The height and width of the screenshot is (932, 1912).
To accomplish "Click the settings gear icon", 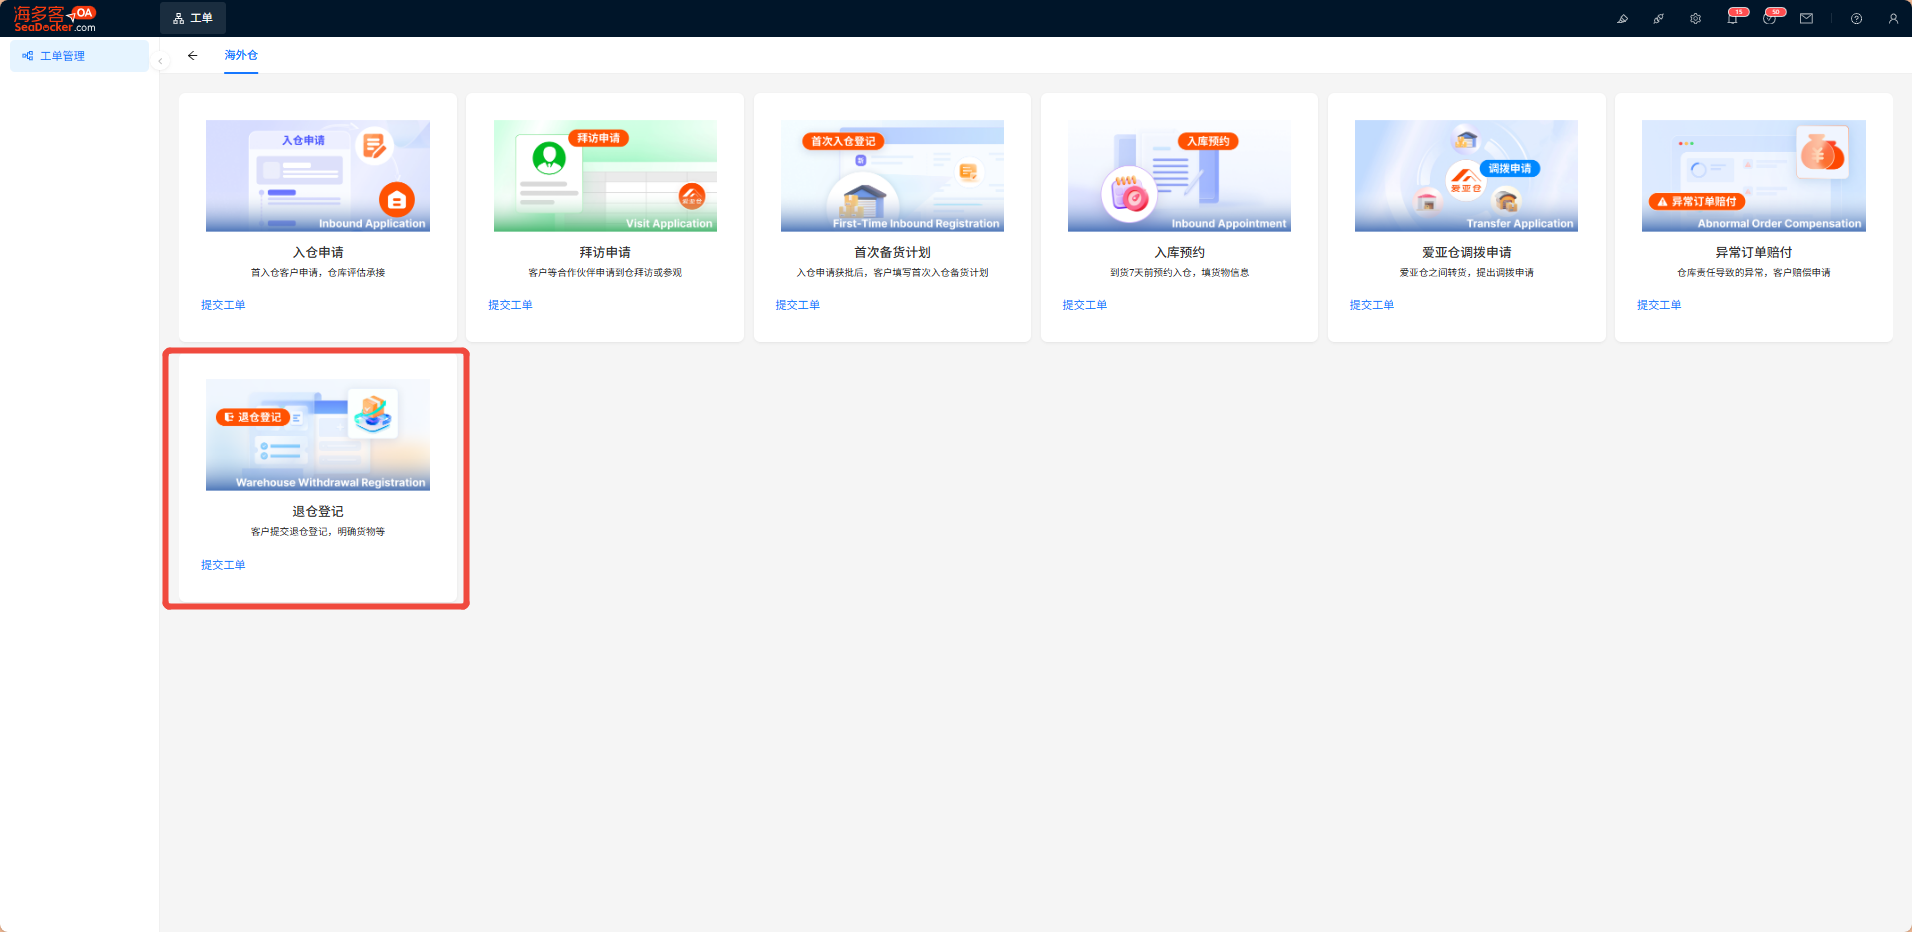I will [1696, 18].
